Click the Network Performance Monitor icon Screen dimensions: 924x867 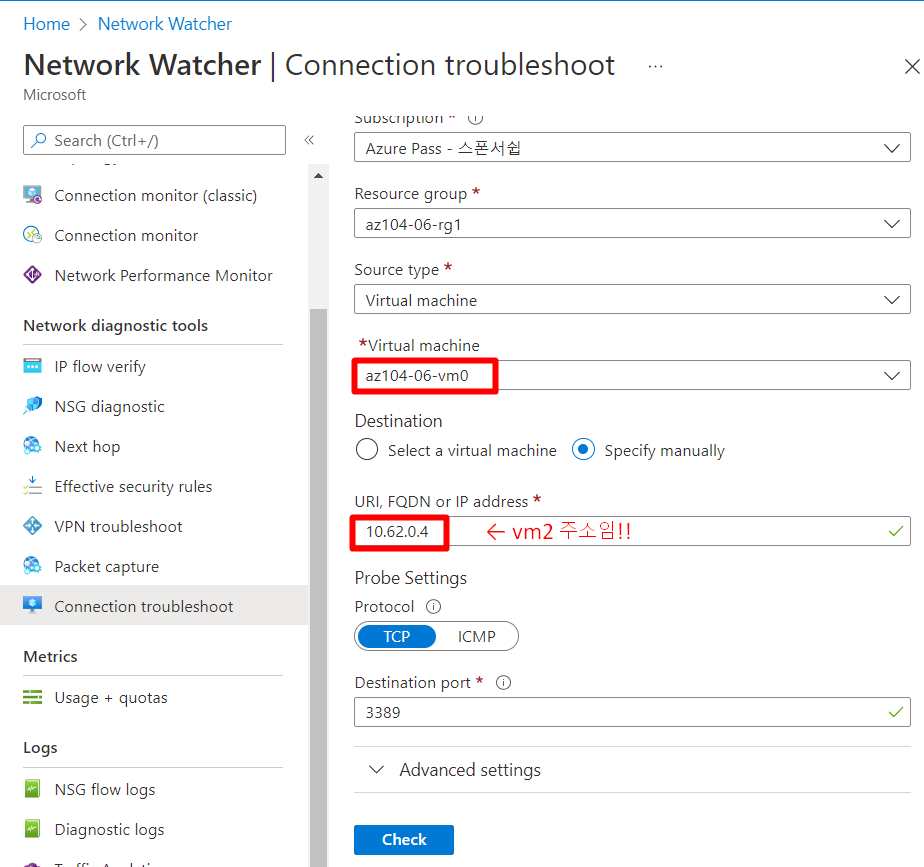coord(32,275)
